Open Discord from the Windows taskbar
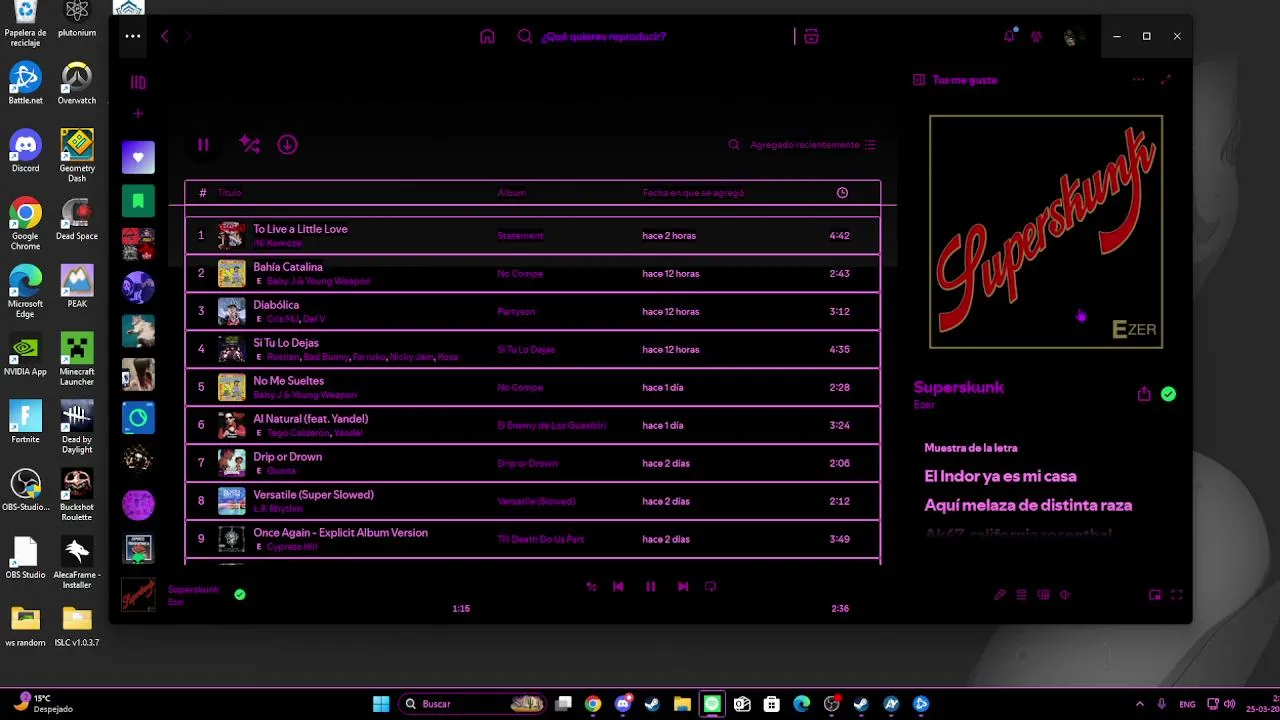Screen dimensions: 1280x720 [623, 704]
